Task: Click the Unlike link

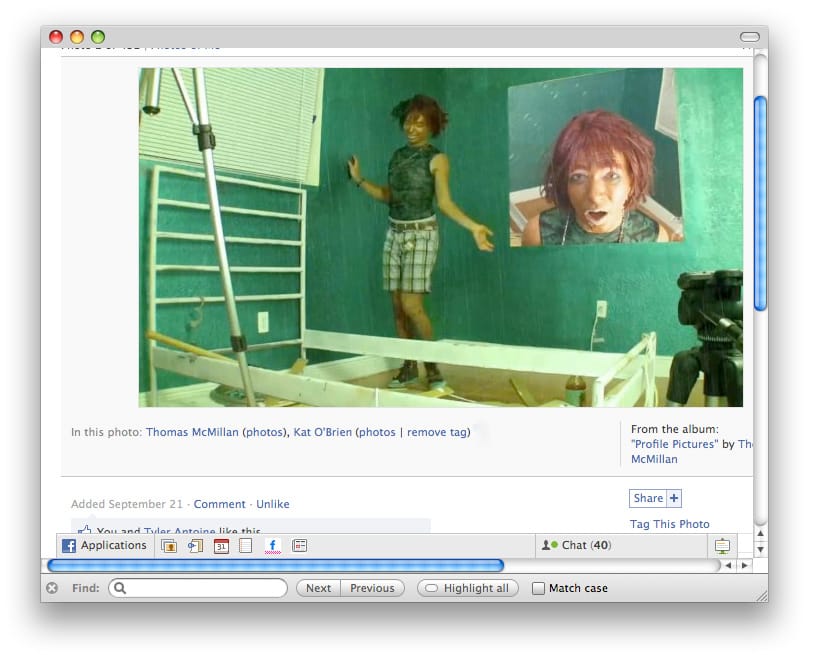Action: (x=273, y=504)
